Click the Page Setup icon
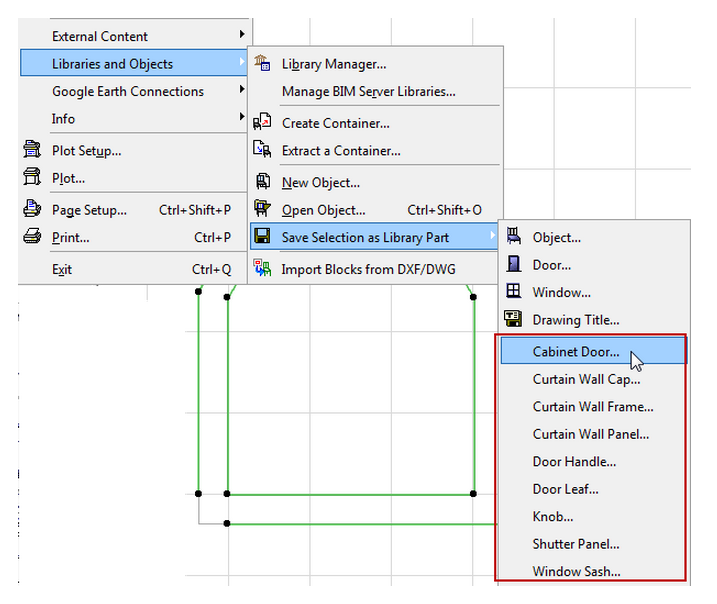Screen dimensions: 717x604 (32, 210)
